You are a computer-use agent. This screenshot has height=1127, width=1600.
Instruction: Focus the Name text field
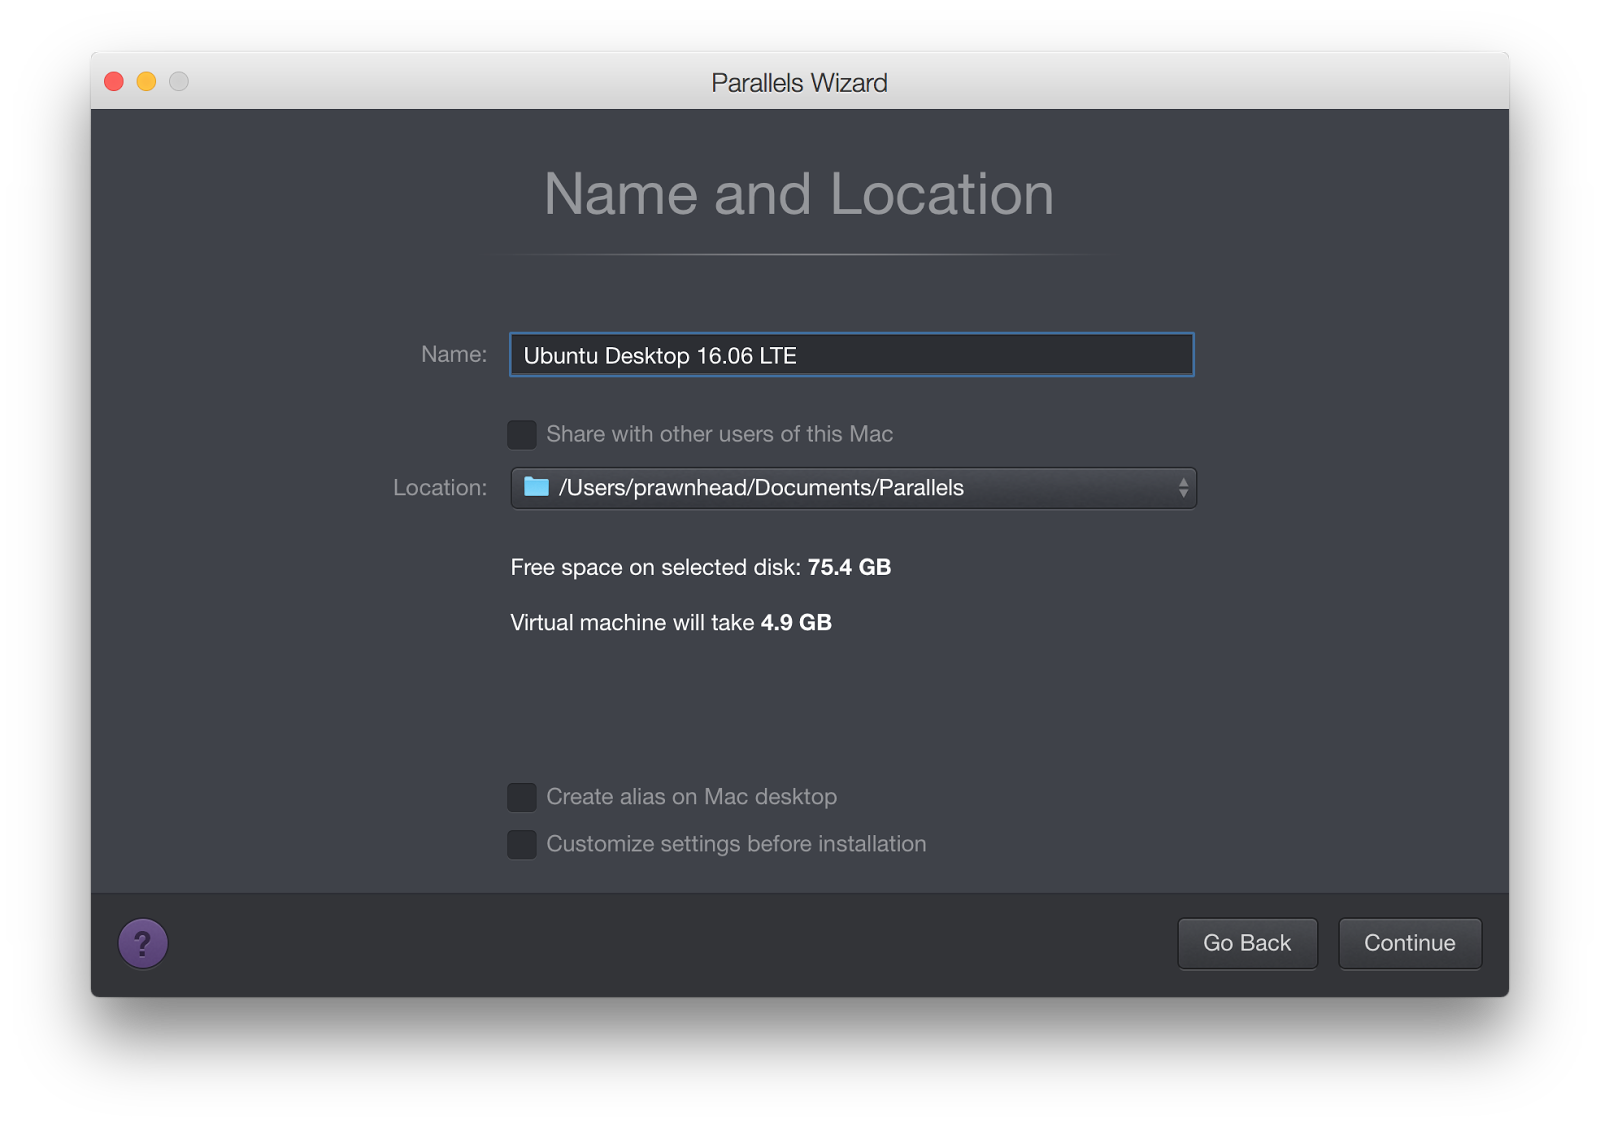852,355
